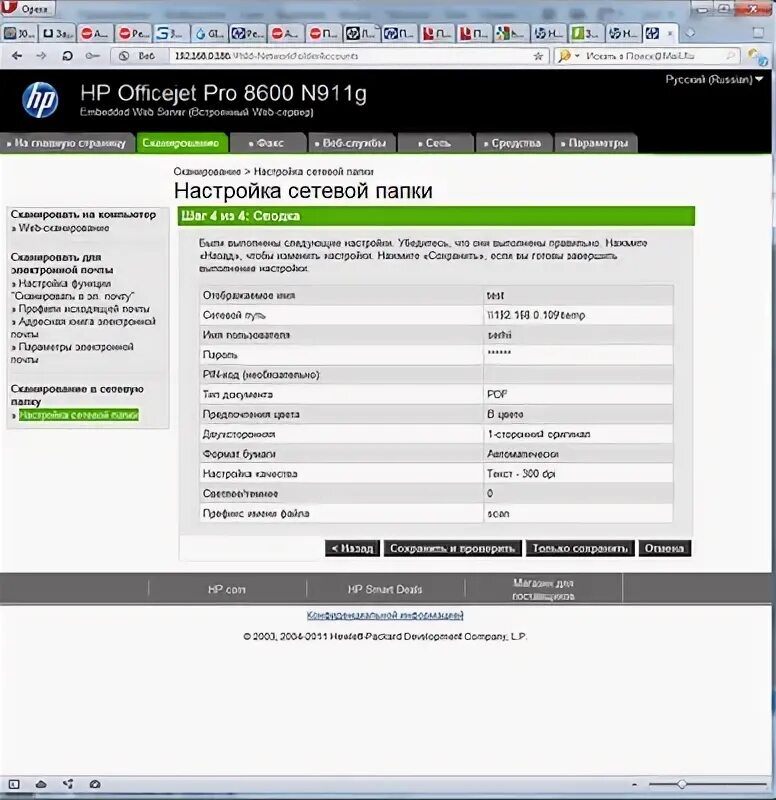
Task: Click the 'Только сохранить' button
Action: pos(580,548)
